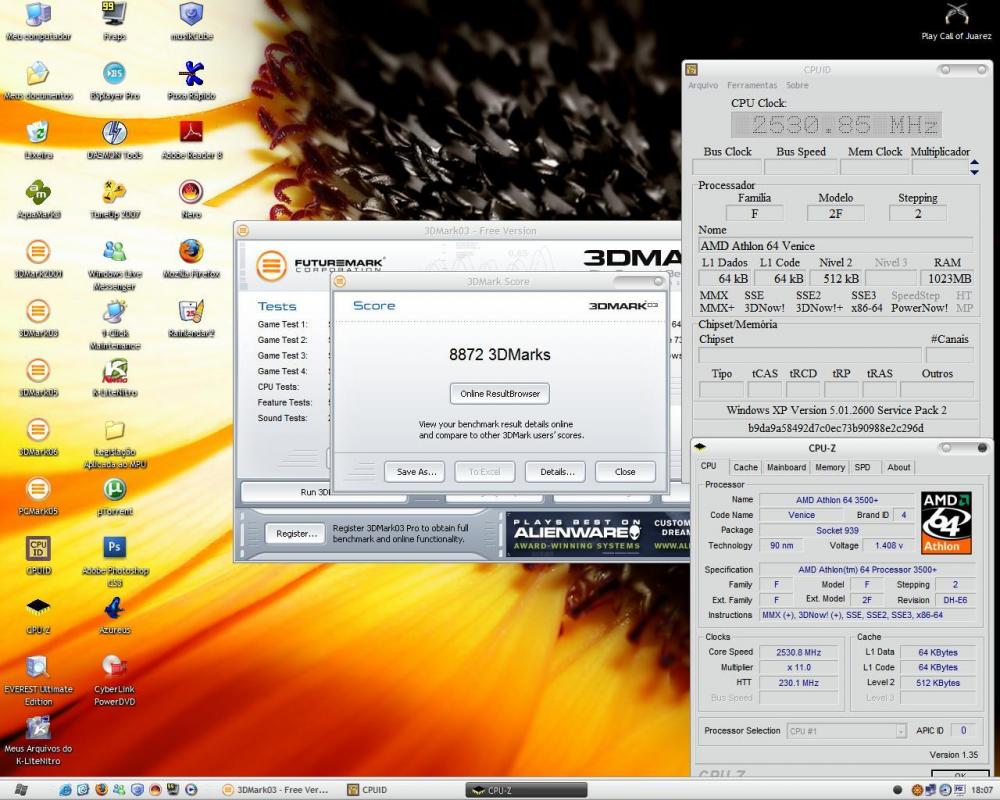
Task: Click Save As... in 3DMark Score
Action: [414, 472]
